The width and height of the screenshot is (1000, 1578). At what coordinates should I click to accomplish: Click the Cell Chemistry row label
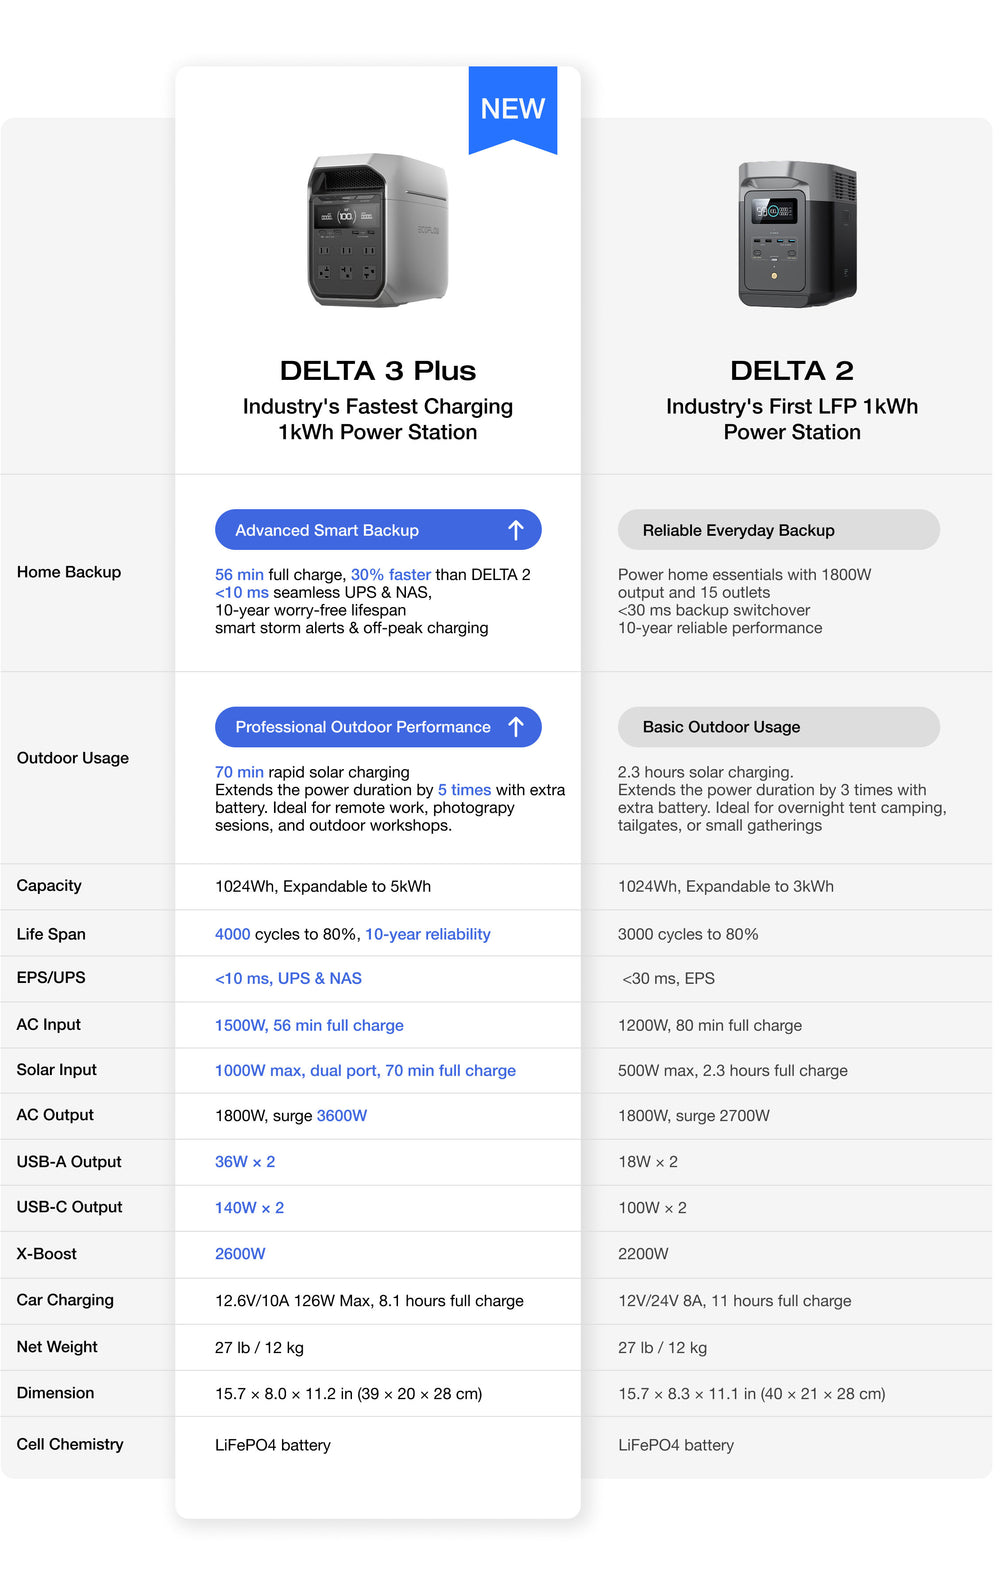pyautogui.click(x=70, y=1444)
